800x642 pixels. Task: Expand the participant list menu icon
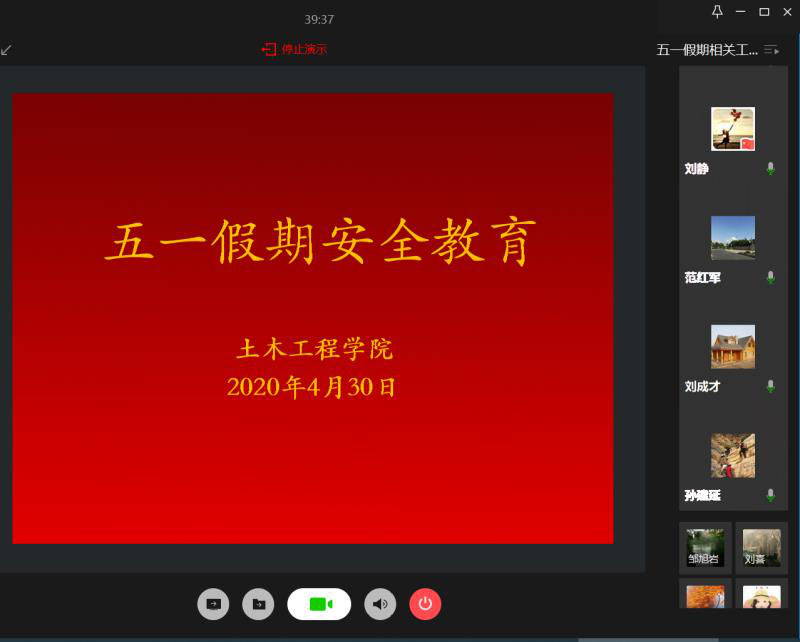(771, 50)
